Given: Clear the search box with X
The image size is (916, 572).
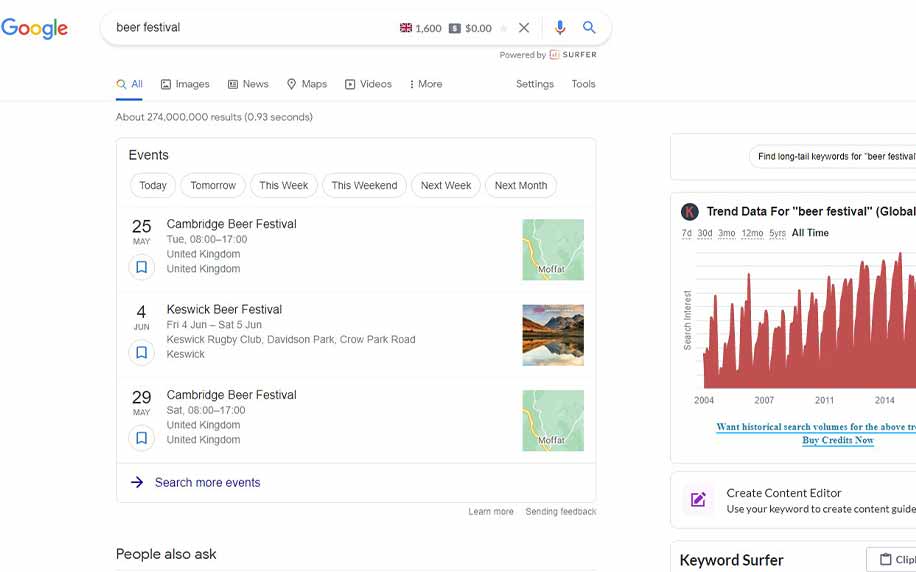Looking at the screenshot, I should (524, 28).
